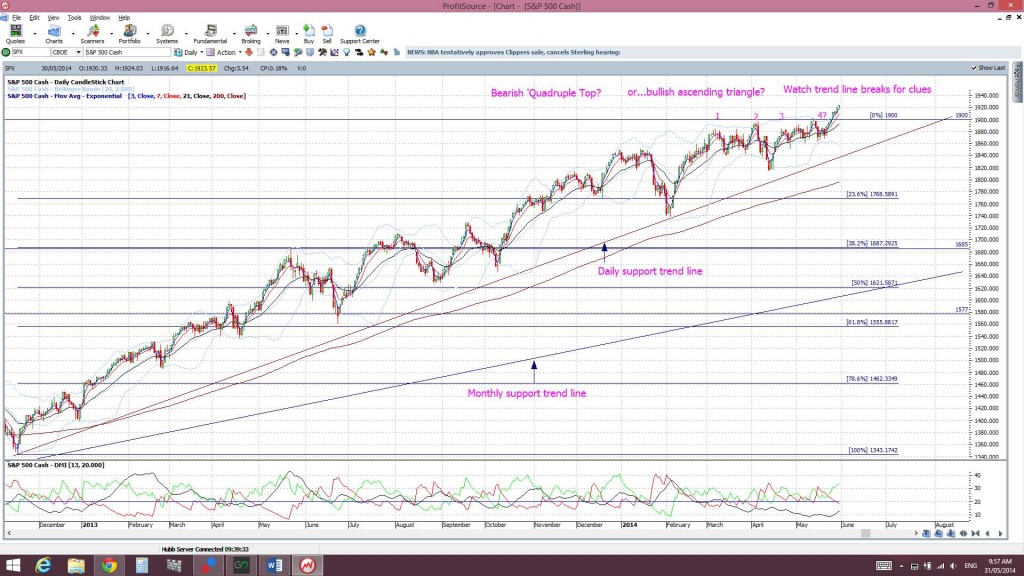Open Google Chrome from taskbar
The width and height of the screenshot is (1024, 576).
pyautogui.click(x=109, y=565)
